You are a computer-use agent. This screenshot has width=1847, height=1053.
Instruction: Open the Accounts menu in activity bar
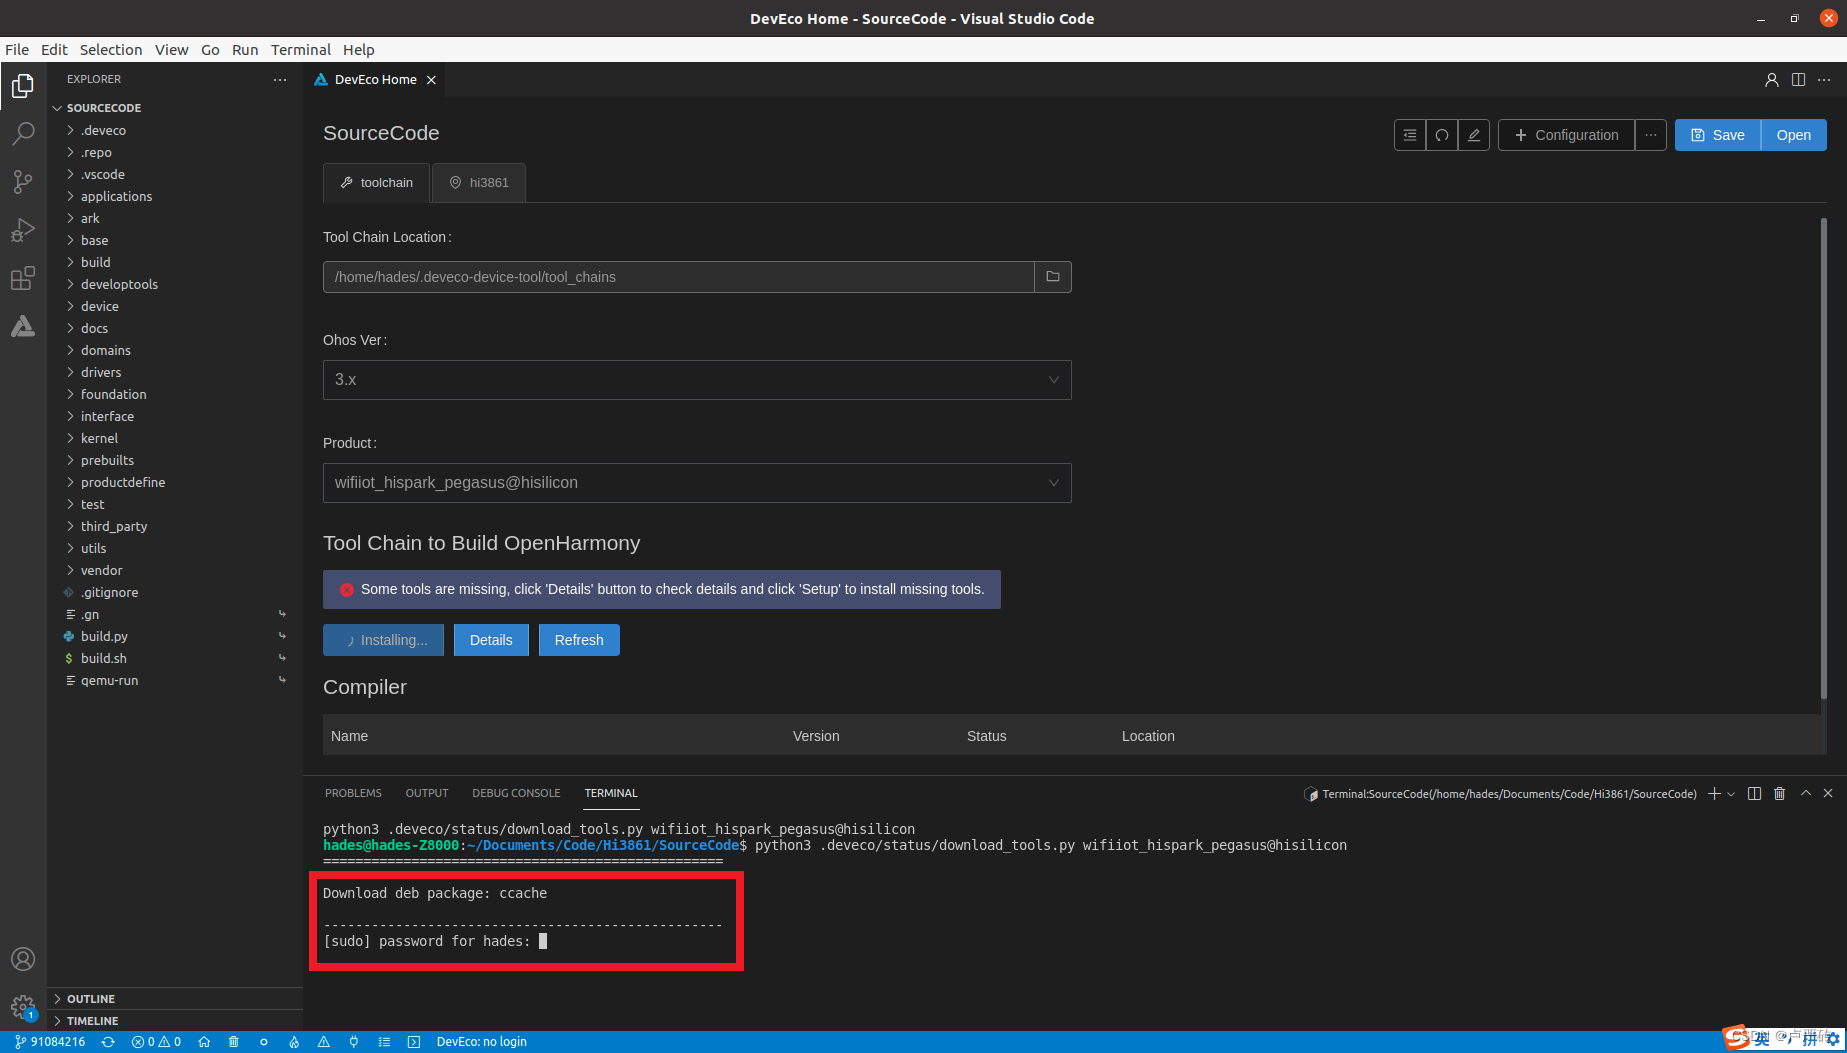pos(23,959)
